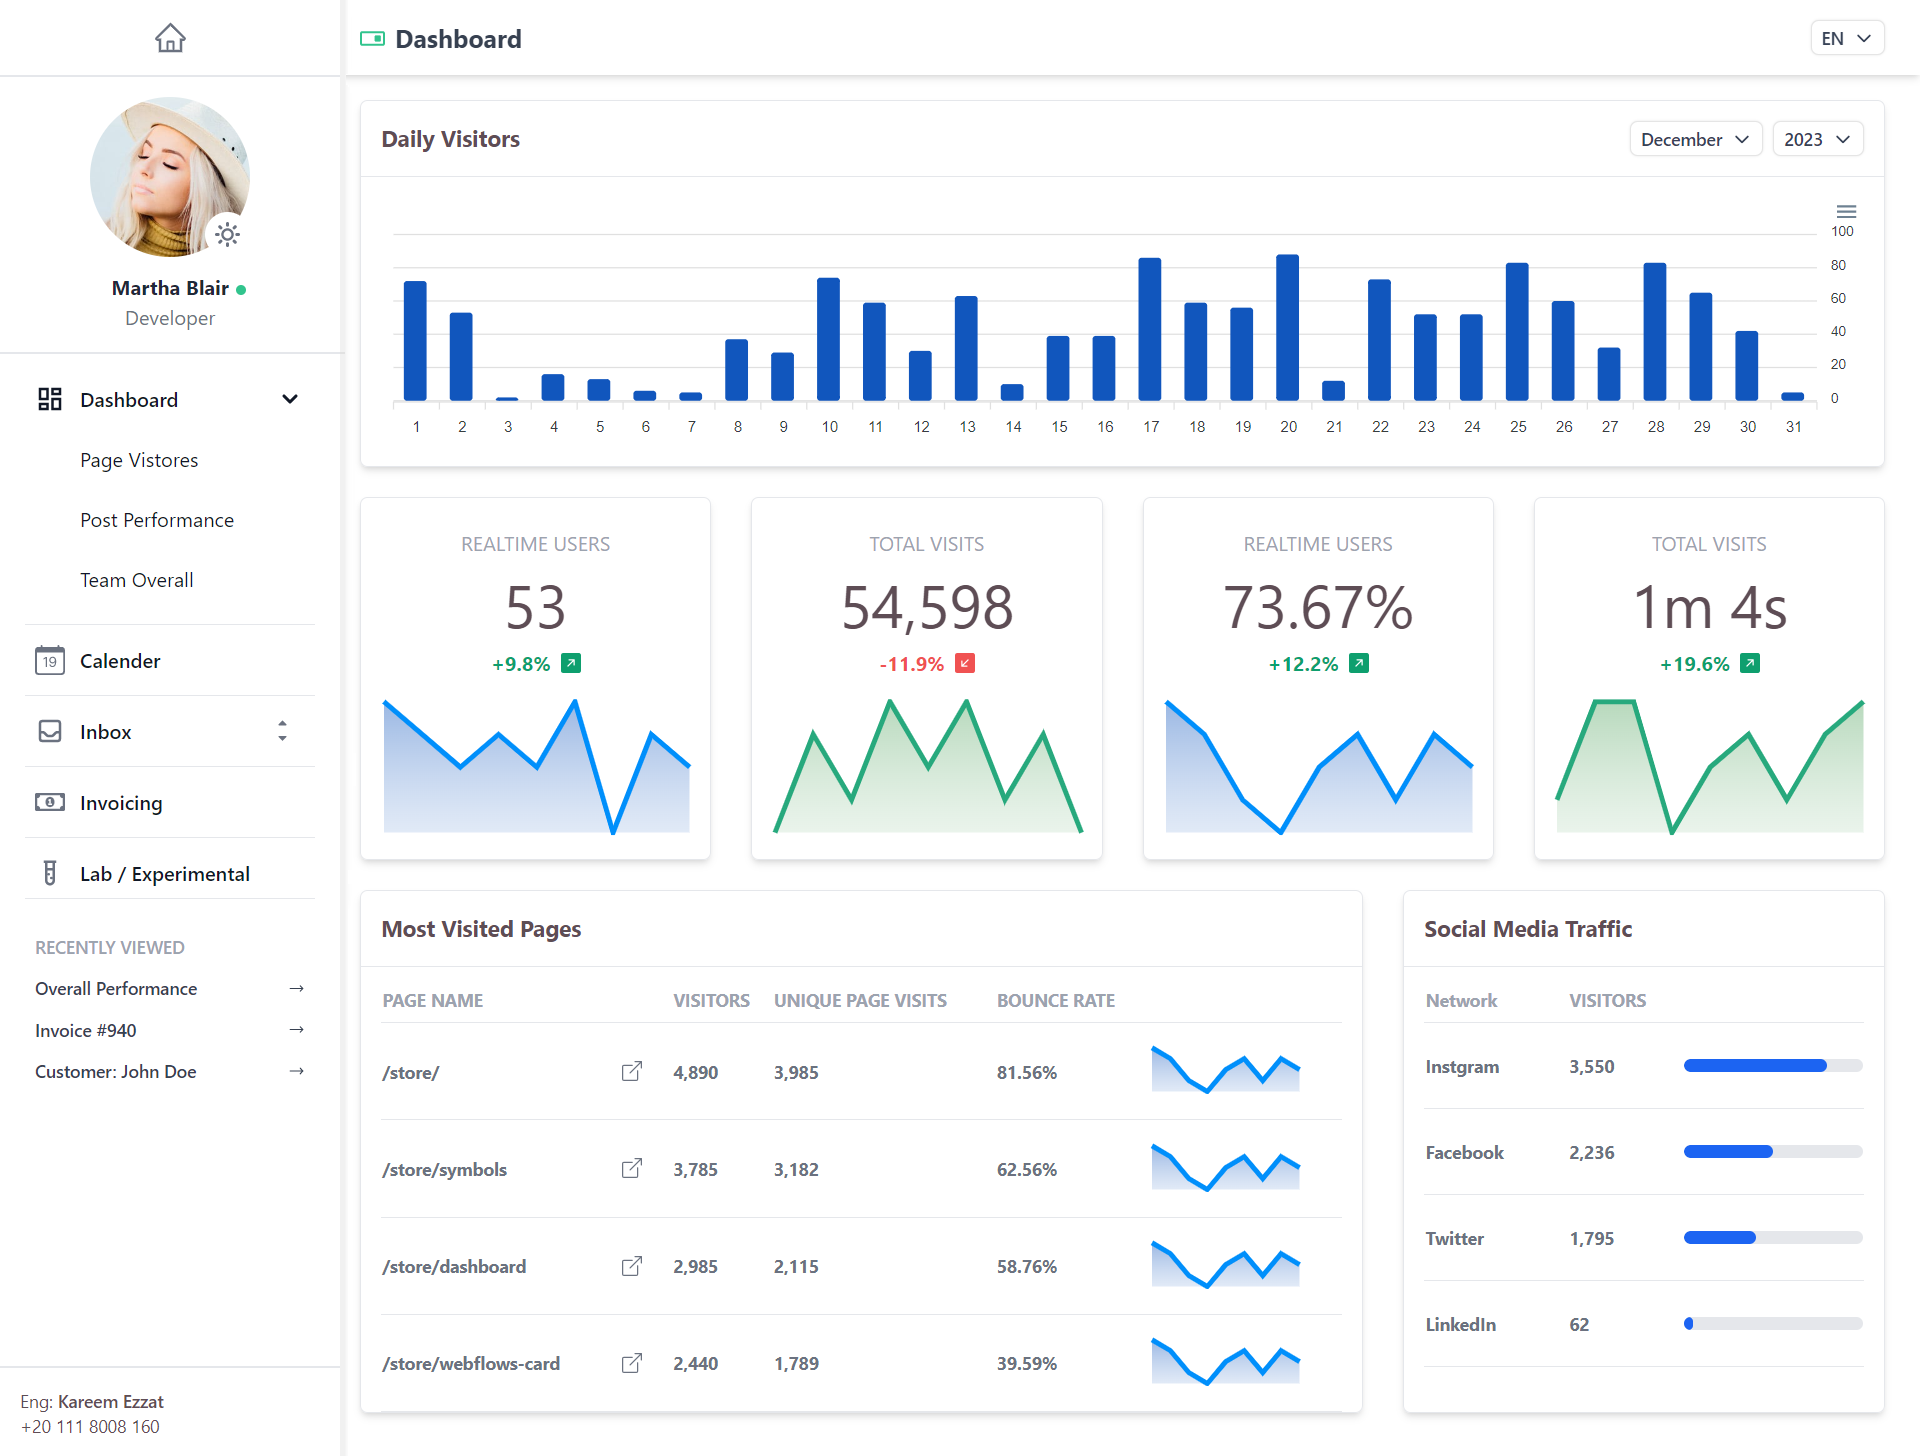Open the December month dropdown
Screen dimensions: 1920x1456
pyautogui.click(x=1695, y=139)
